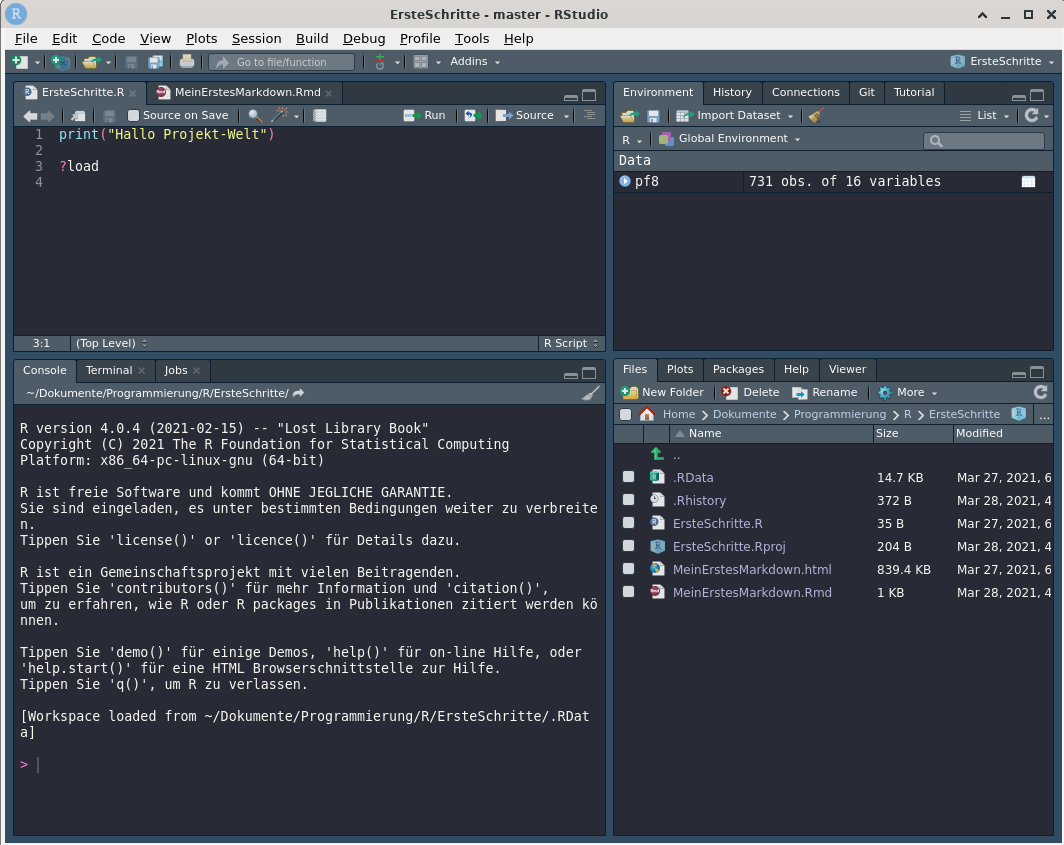This screenshot has height=845, width=1064.
Task: Tick the MeinErstesMarkdown.html checkbox
Action: (628, 569)
